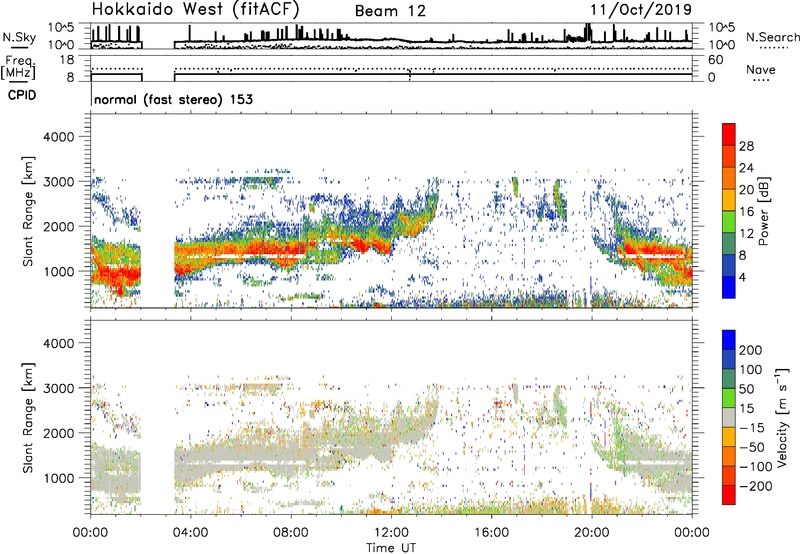Click '4000' tick on power panel axis
The width and height of the screenshot is (800, 554).
coord(59,137)
